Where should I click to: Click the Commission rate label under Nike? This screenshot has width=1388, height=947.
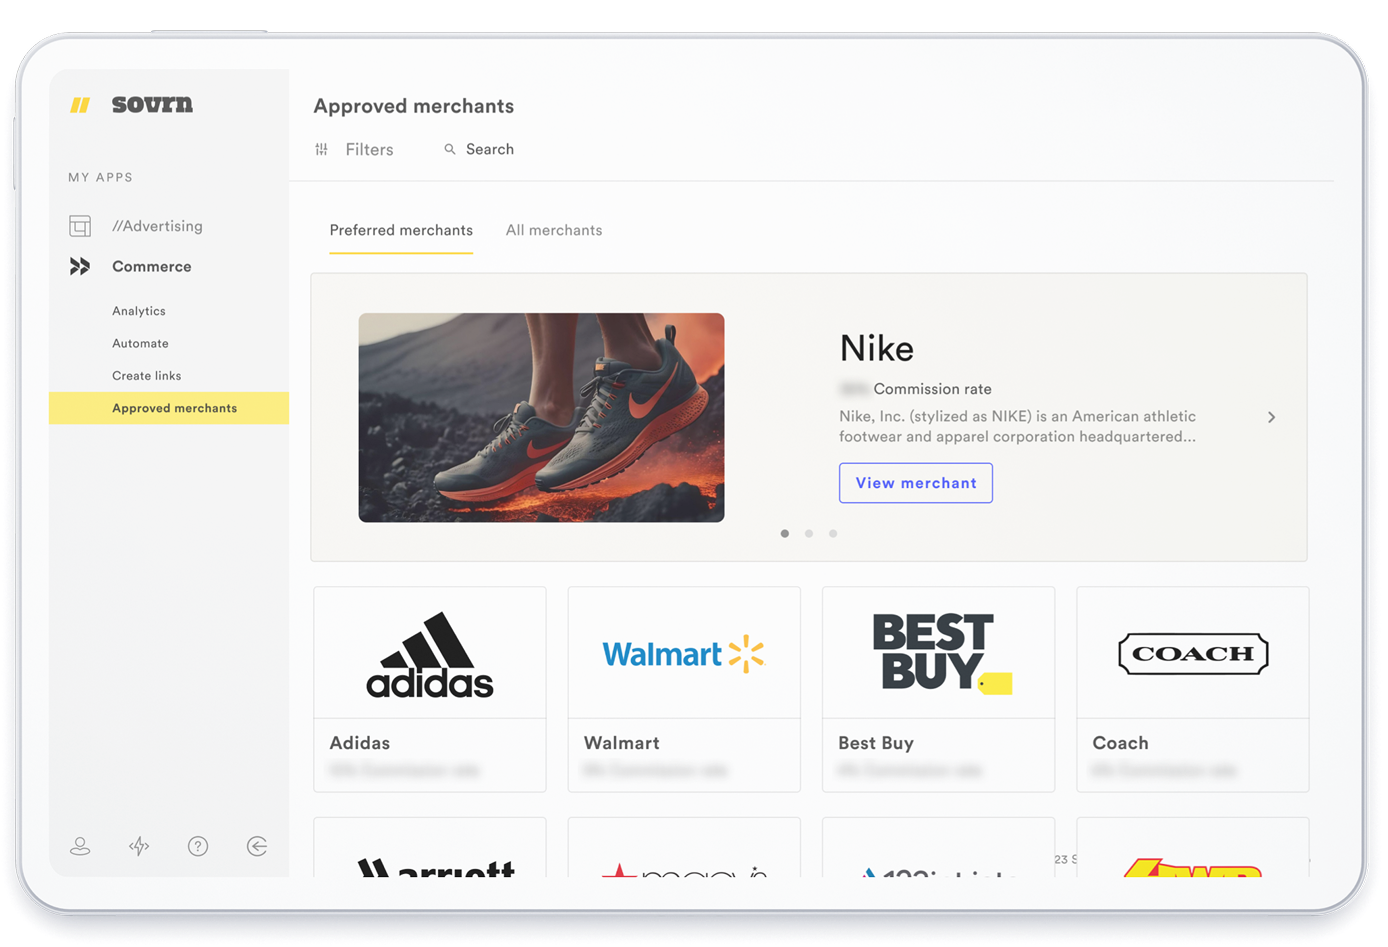(933, 389)
